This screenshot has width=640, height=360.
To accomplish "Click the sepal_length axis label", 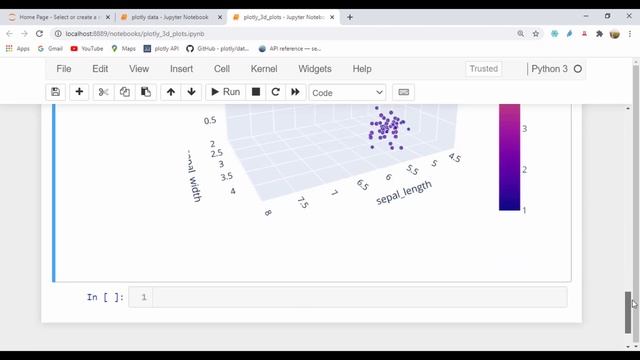I will point(403,193).
